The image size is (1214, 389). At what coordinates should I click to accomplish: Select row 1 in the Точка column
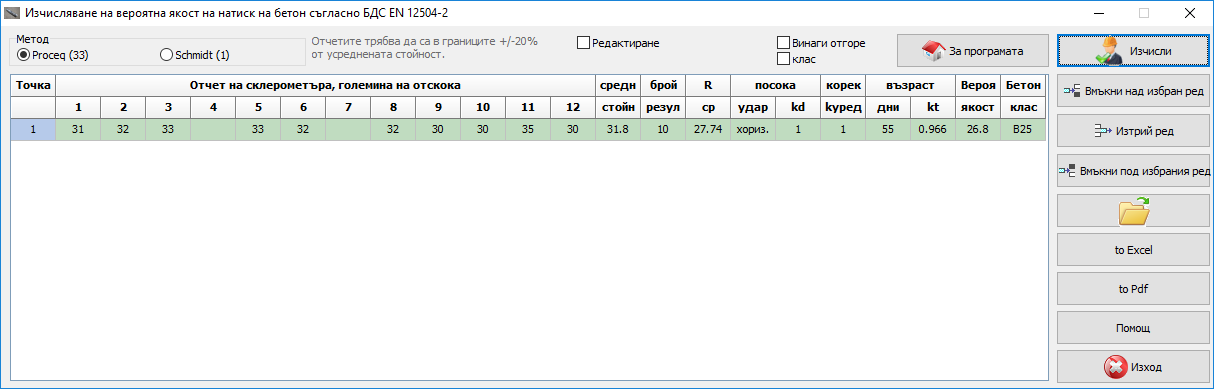(33, 129)
